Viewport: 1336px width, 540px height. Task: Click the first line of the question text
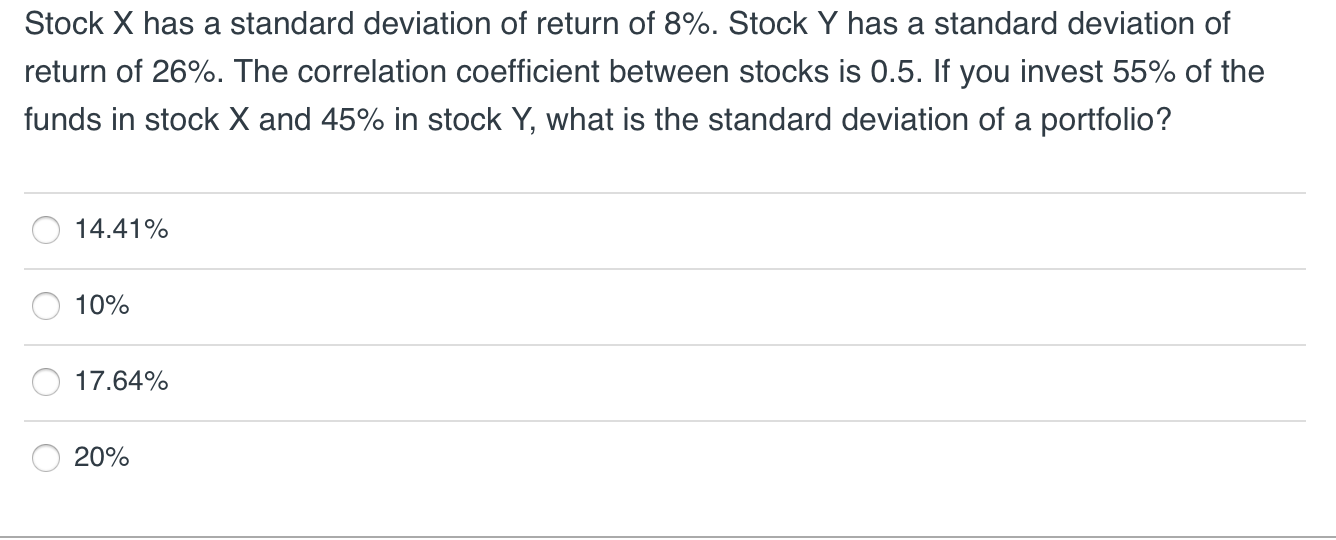click(626, 24)
